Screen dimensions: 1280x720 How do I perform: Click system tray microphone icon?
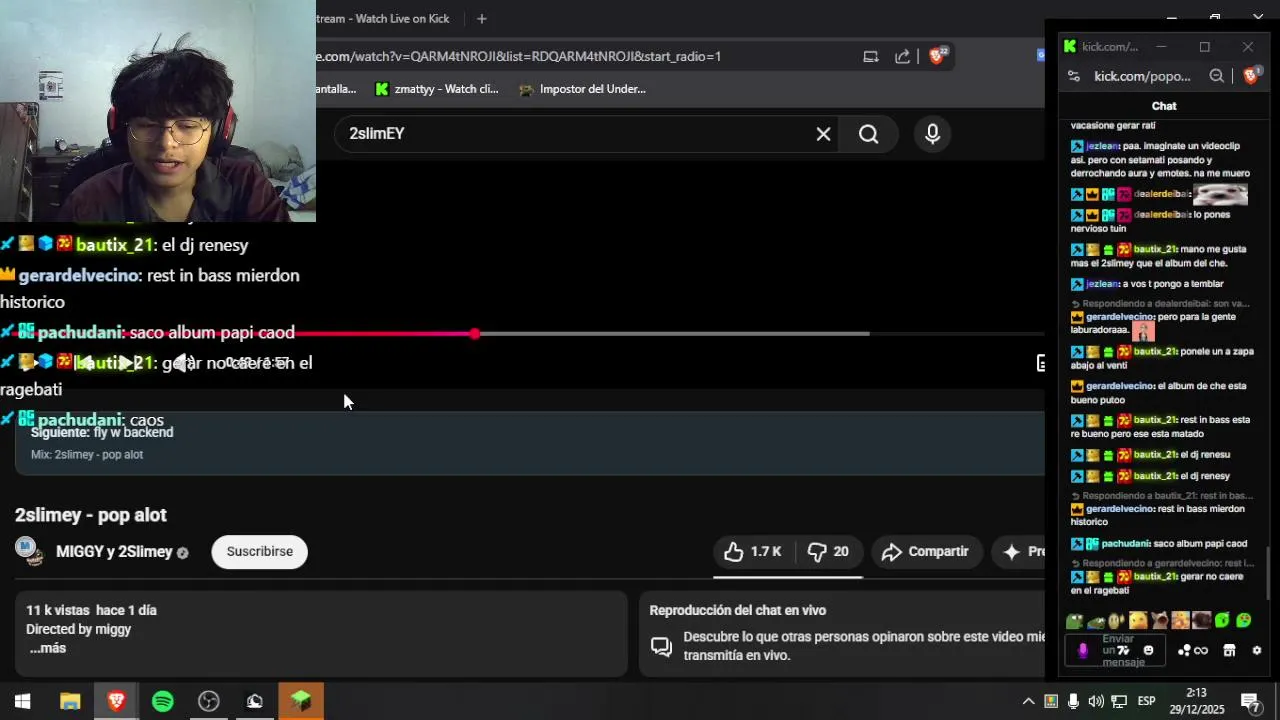pyautogui.click(x=1074, y=701)
